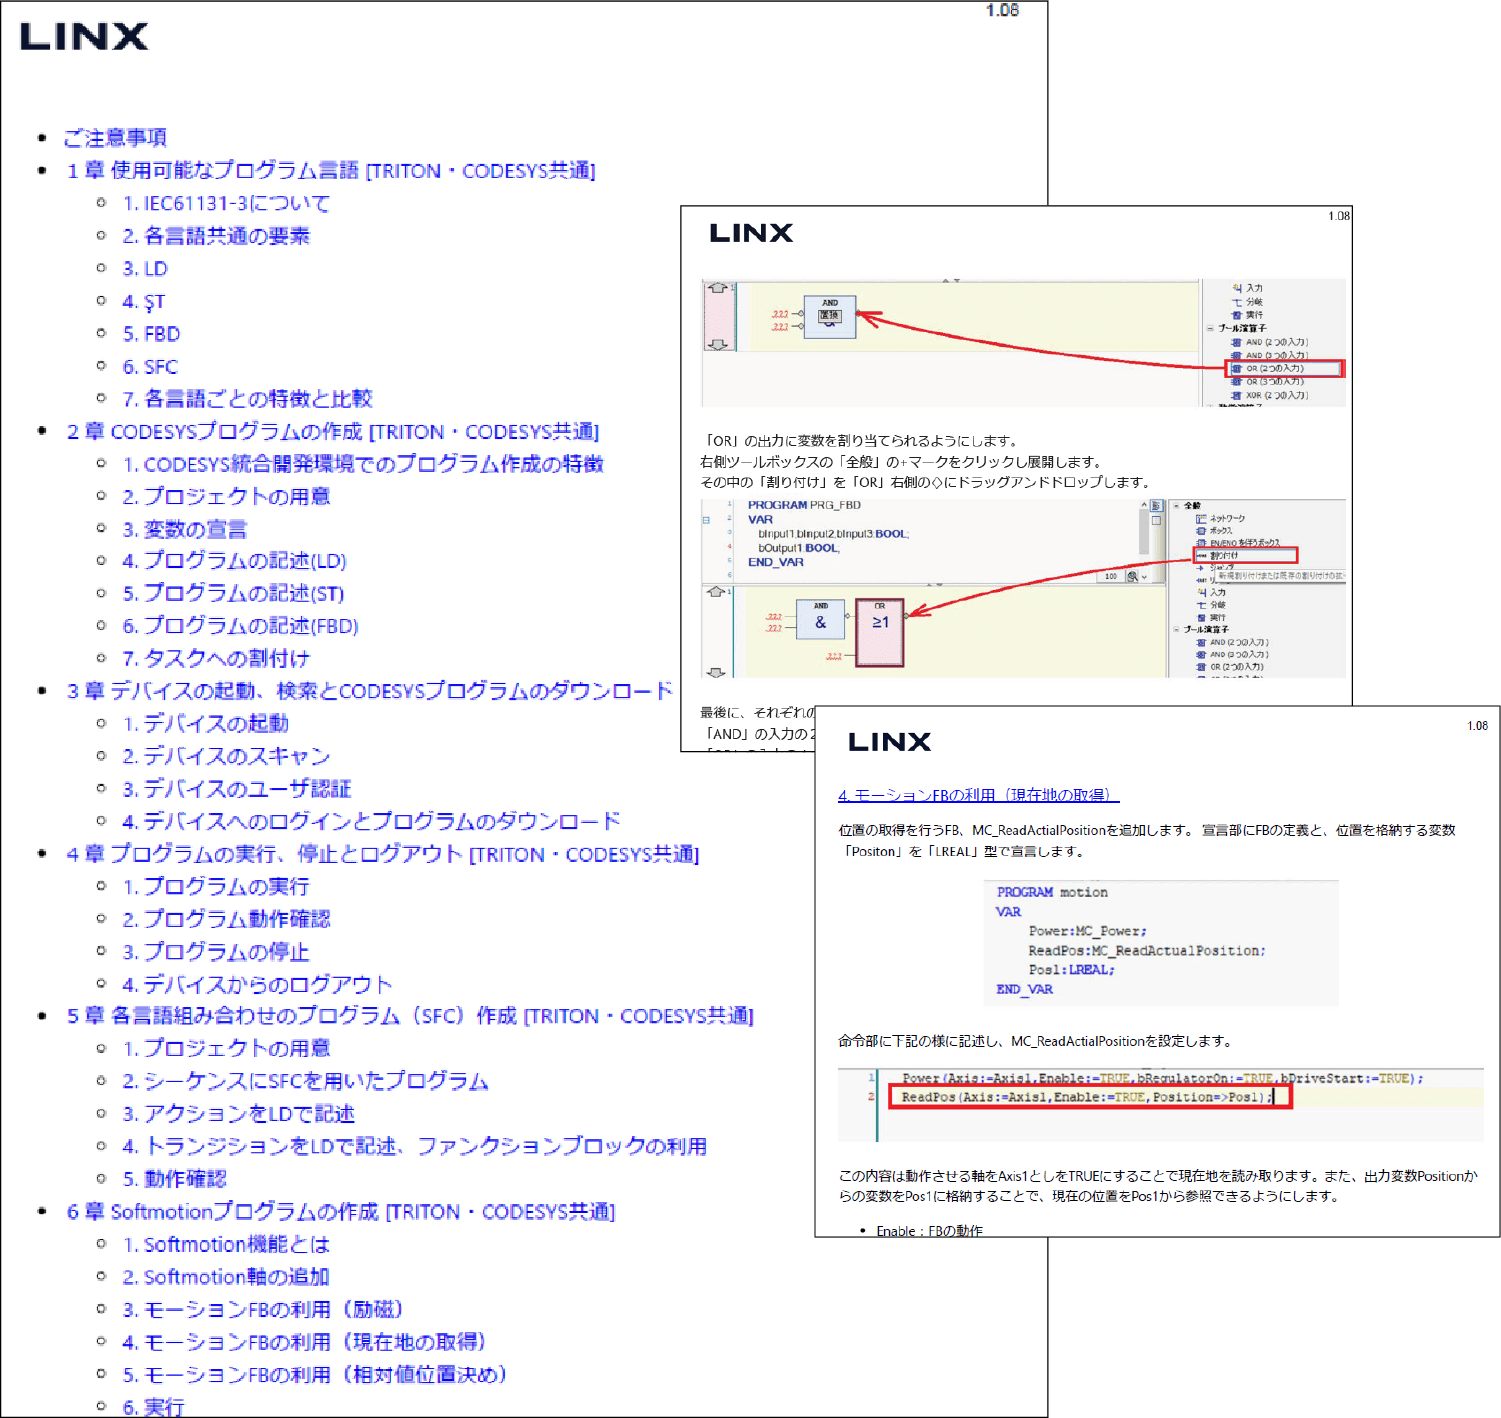Go to 7. タスクへの割付け section

pyautogui.click(x=216, y=658)
